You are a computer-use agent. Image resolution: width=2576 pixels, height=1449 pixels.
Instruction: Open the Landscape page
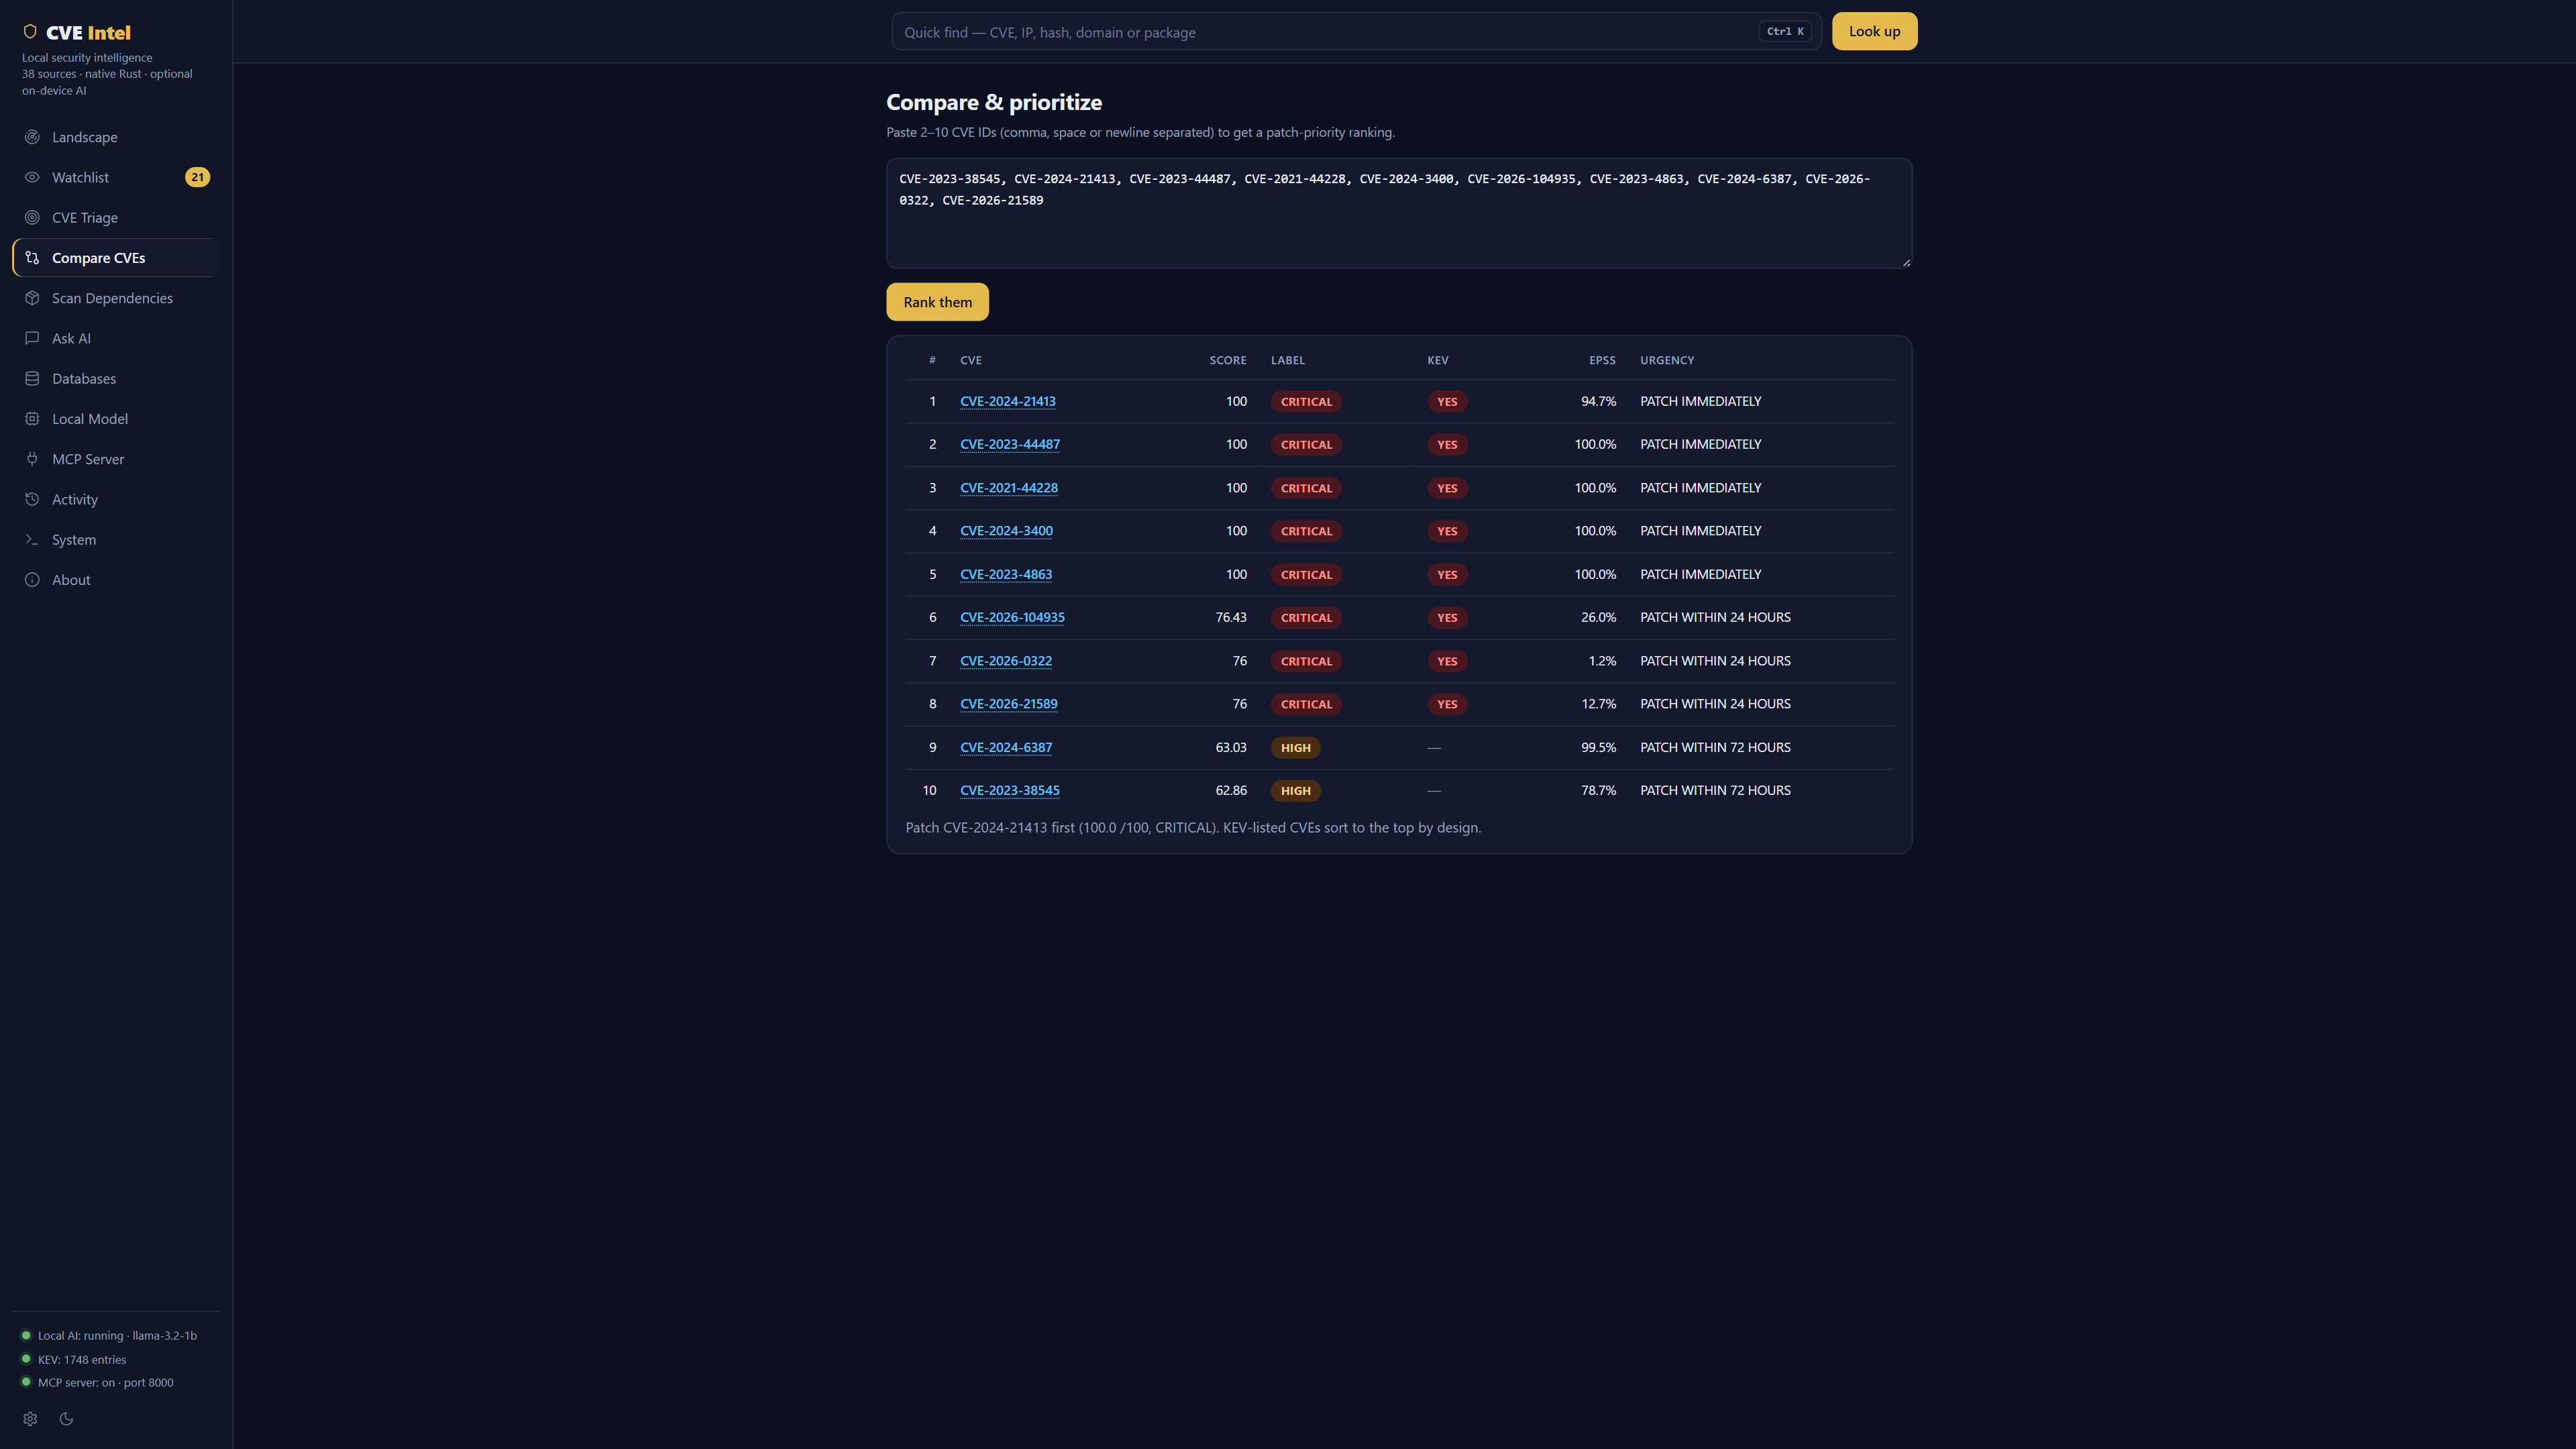click(x=116, y=137)
